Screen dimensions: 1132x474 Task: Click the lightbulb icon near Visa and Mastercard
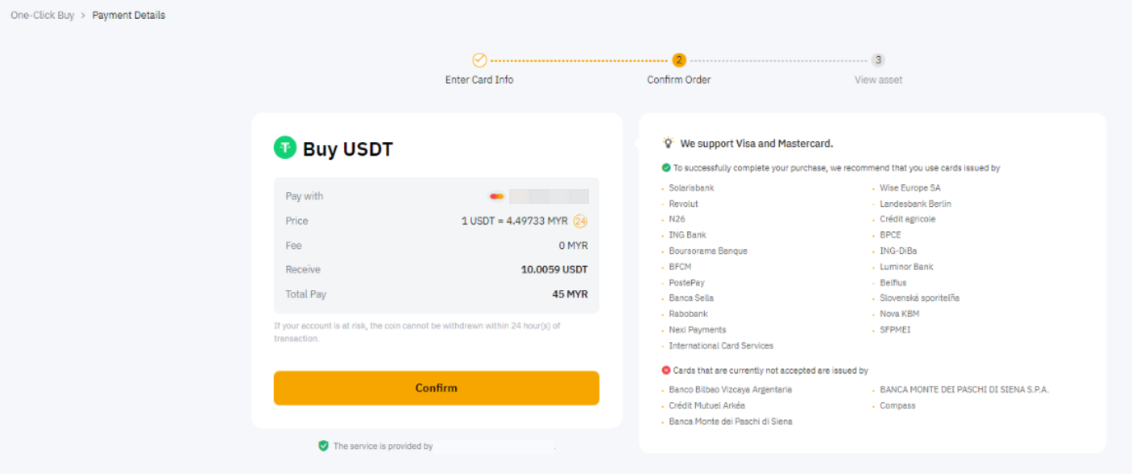tap(667, 143)
